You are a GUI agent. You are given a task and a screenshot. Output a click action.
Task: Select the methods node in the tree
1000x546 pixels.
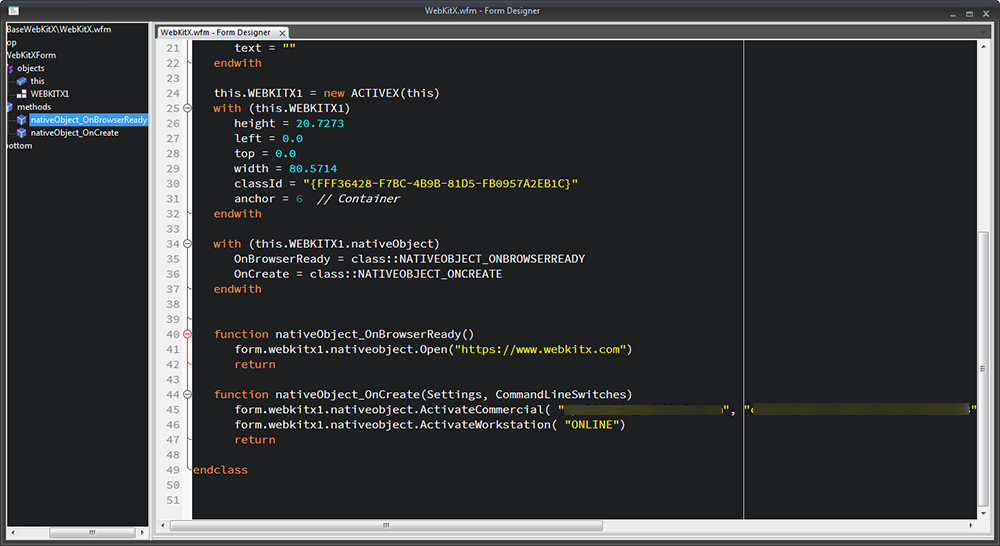(34, 107)
